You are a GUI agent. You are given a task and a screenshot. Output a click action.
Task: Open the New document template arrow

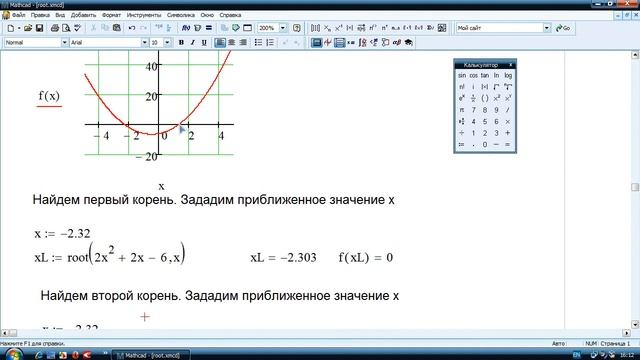click(19, 28)
